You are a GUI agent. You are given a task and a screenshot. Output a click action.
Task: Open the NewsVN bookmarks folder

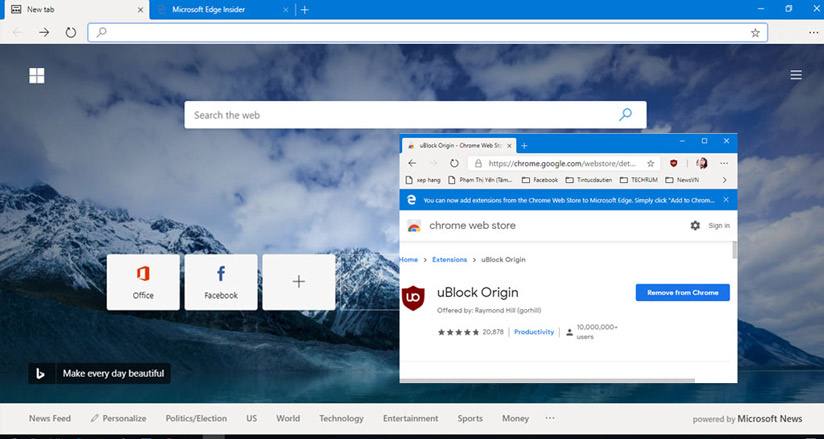(682, 180)
